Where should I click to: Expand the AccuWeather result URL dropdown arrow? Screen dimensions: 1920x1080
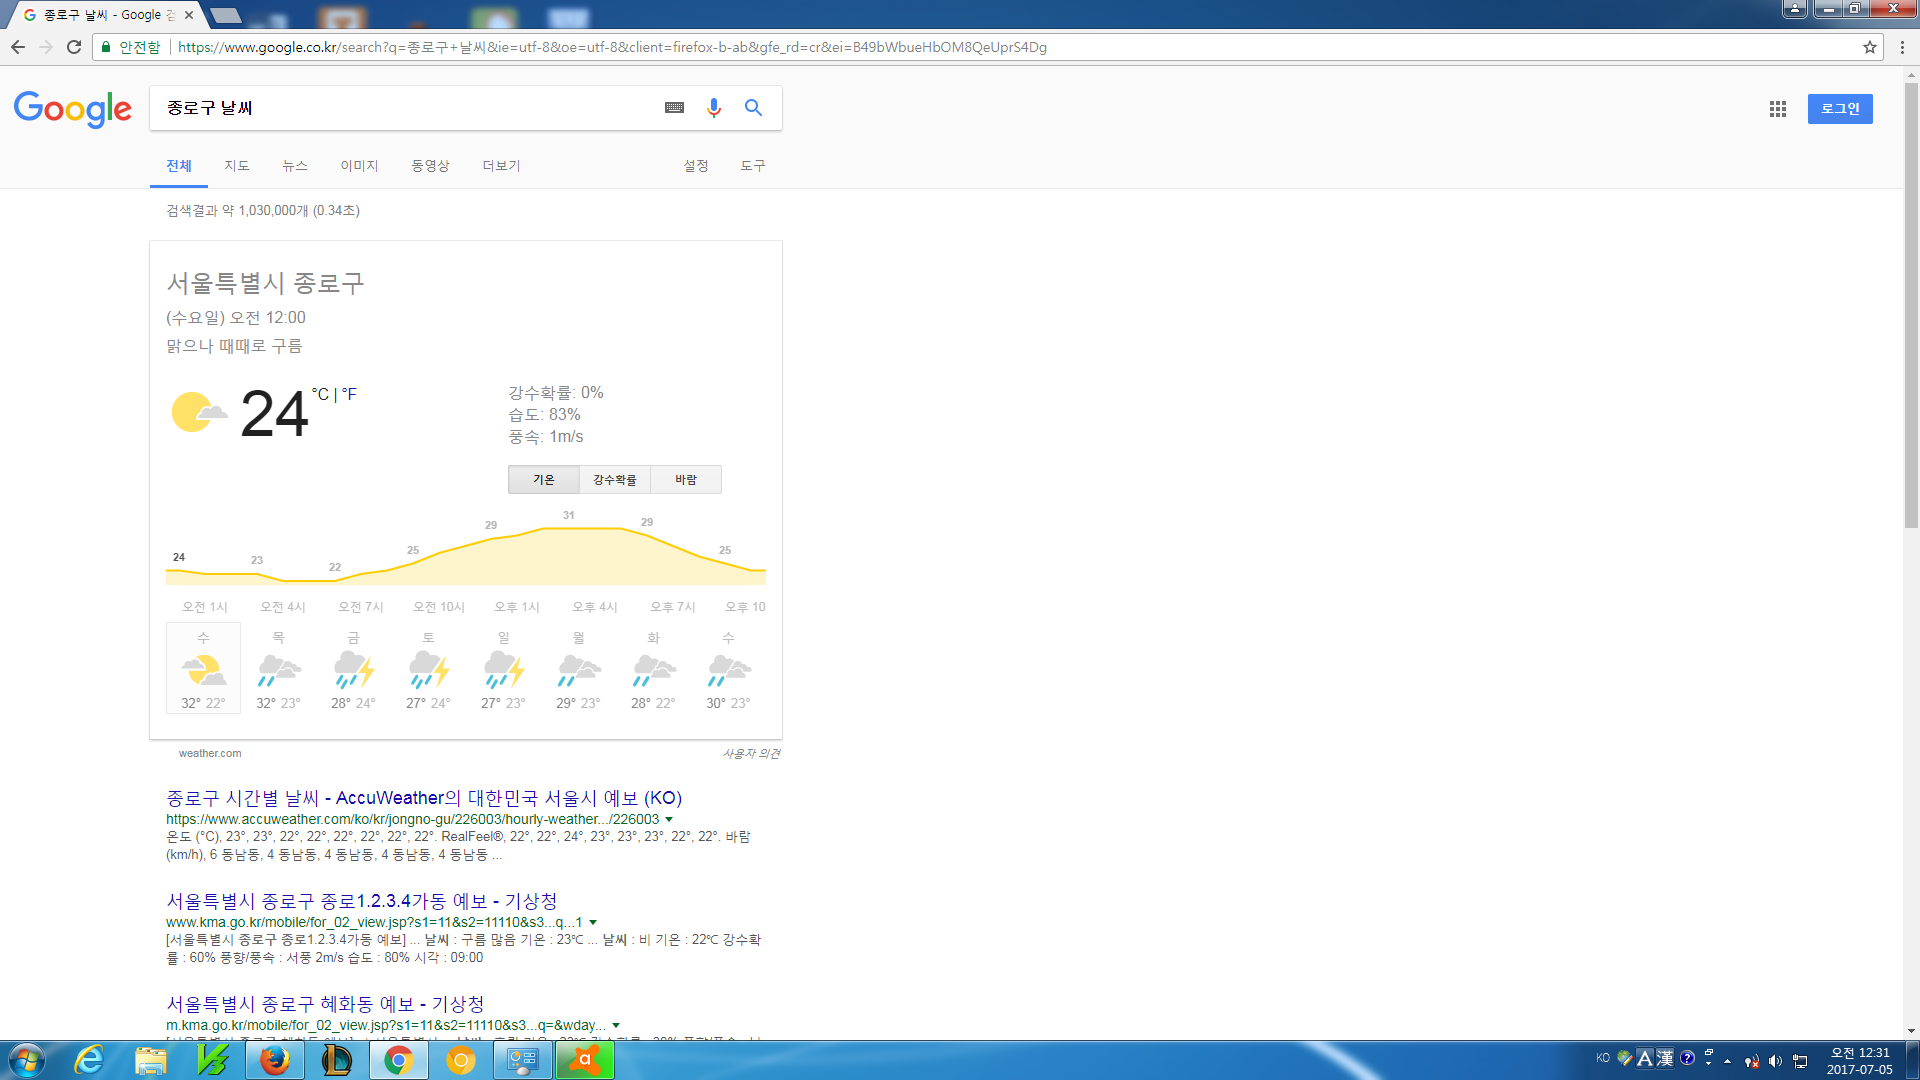coord(669,820)
